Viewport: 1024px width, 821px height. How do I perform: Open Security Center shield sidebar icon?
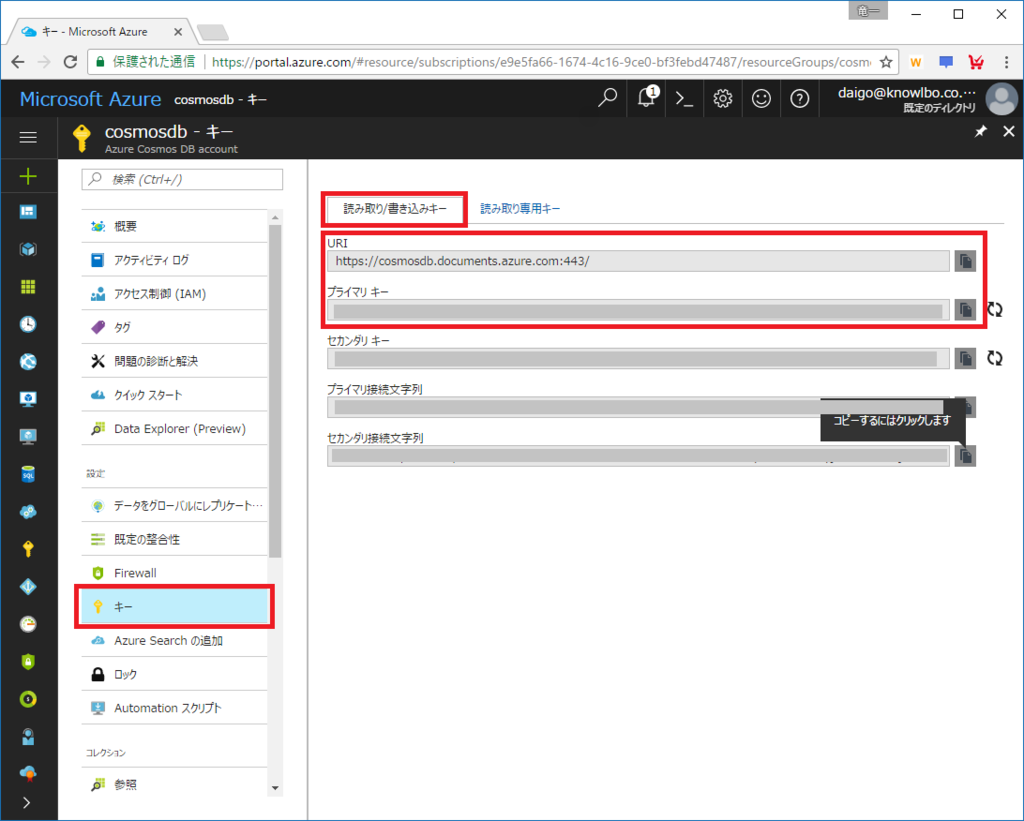pos(28,662)
